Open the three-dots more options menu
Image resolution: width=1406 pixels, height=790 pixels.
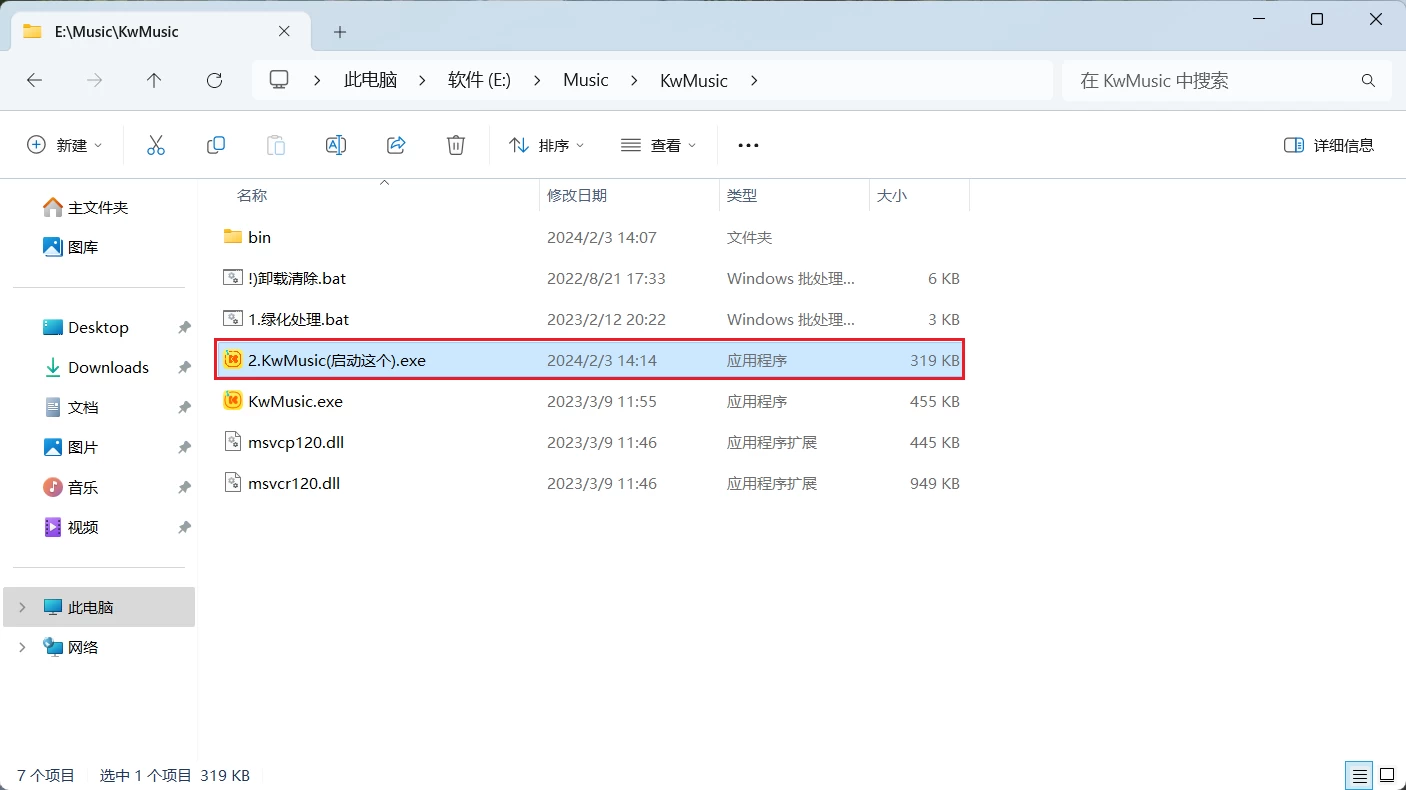click(x=748, y=145)
